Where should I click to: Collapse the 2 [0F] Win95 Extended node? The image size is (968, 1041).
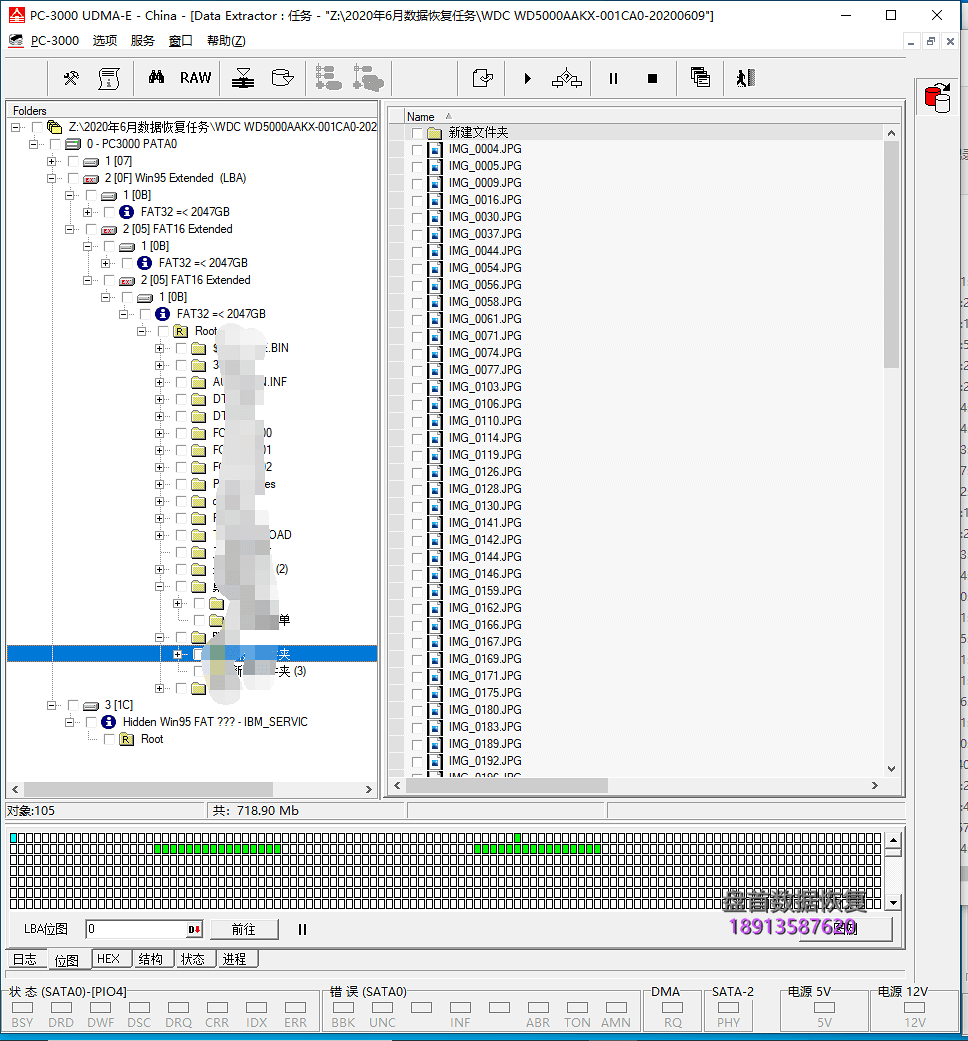coord(52,178)
